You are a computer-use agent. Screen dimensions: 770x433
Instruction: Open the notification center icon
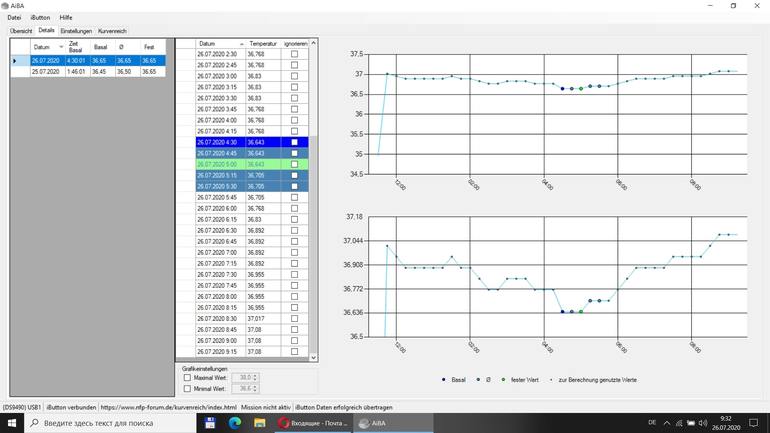pos(754,423)
